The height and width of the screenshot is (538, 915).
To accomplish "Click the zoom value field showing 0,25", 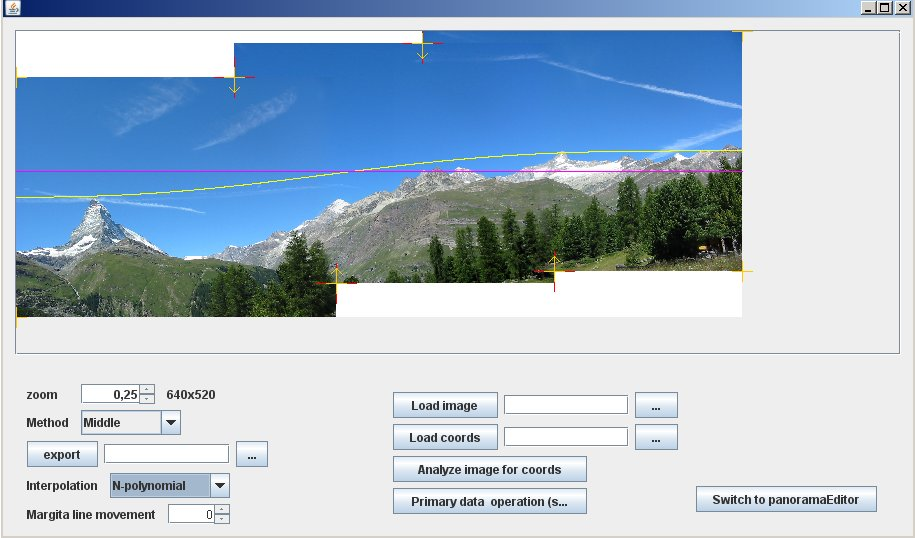I will point(110,394).
